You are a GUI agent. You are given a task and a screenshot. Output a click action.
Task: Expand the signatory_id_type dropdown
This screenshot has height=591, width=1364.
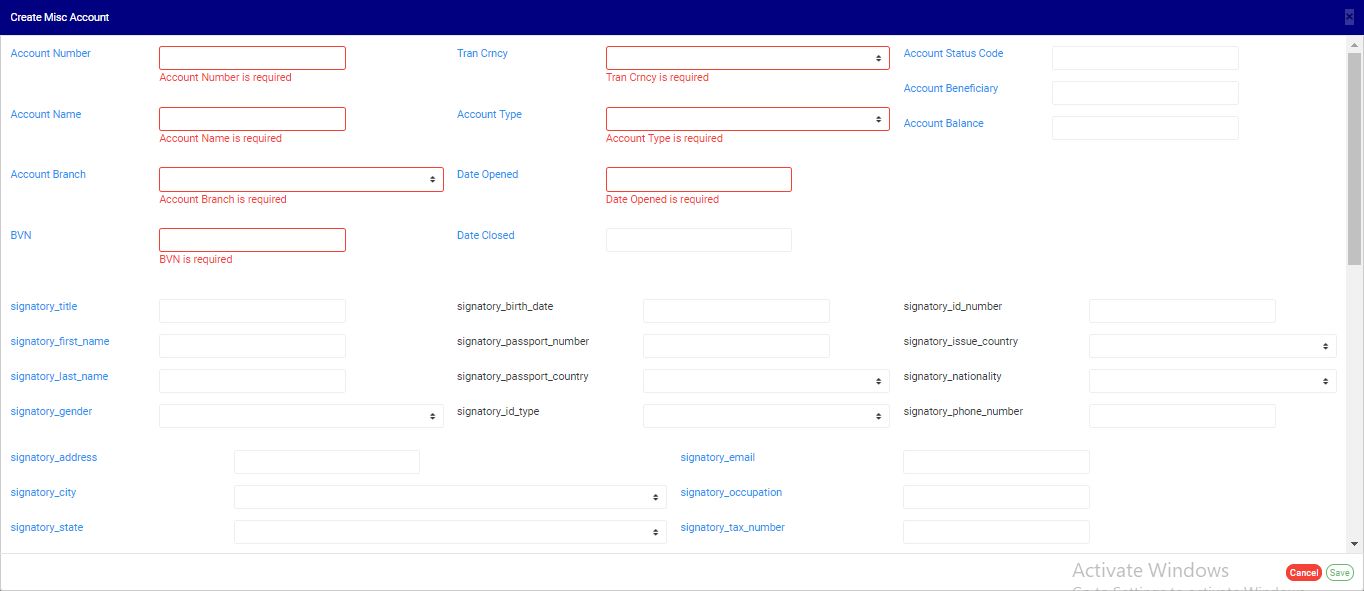[765, 416]
